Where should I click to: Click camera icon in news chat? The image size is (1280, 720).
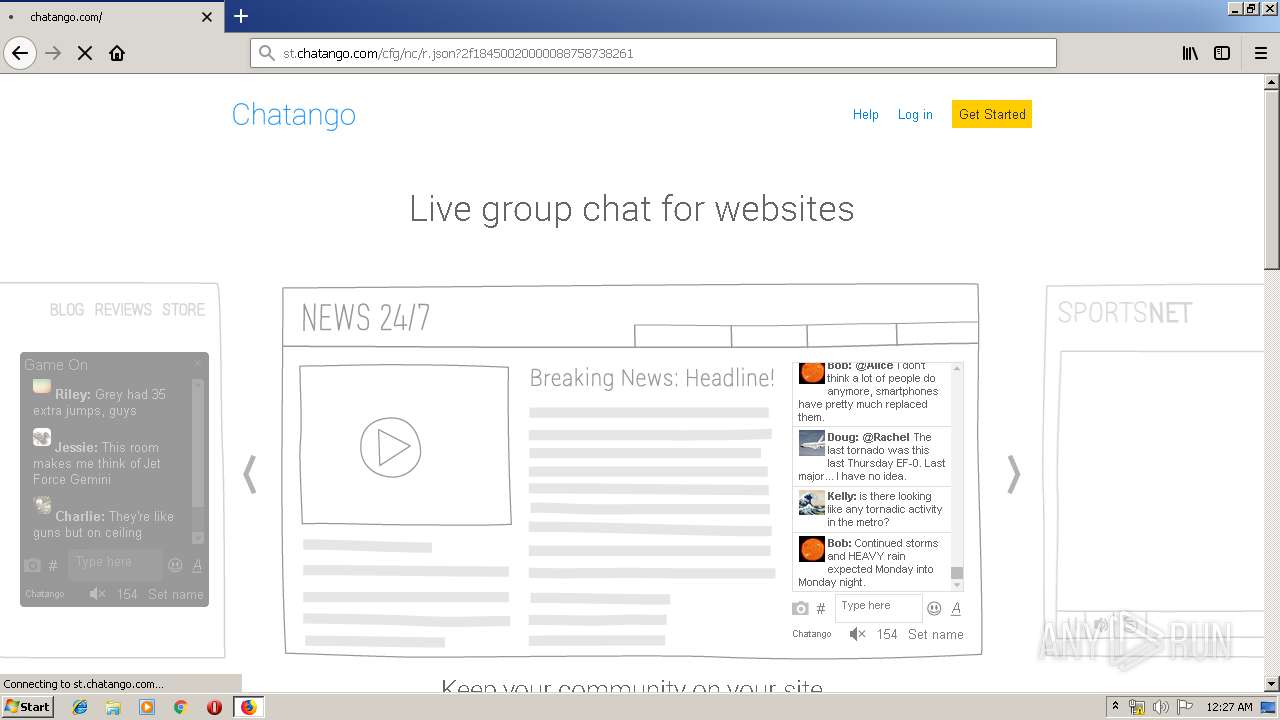click(800, 608)
